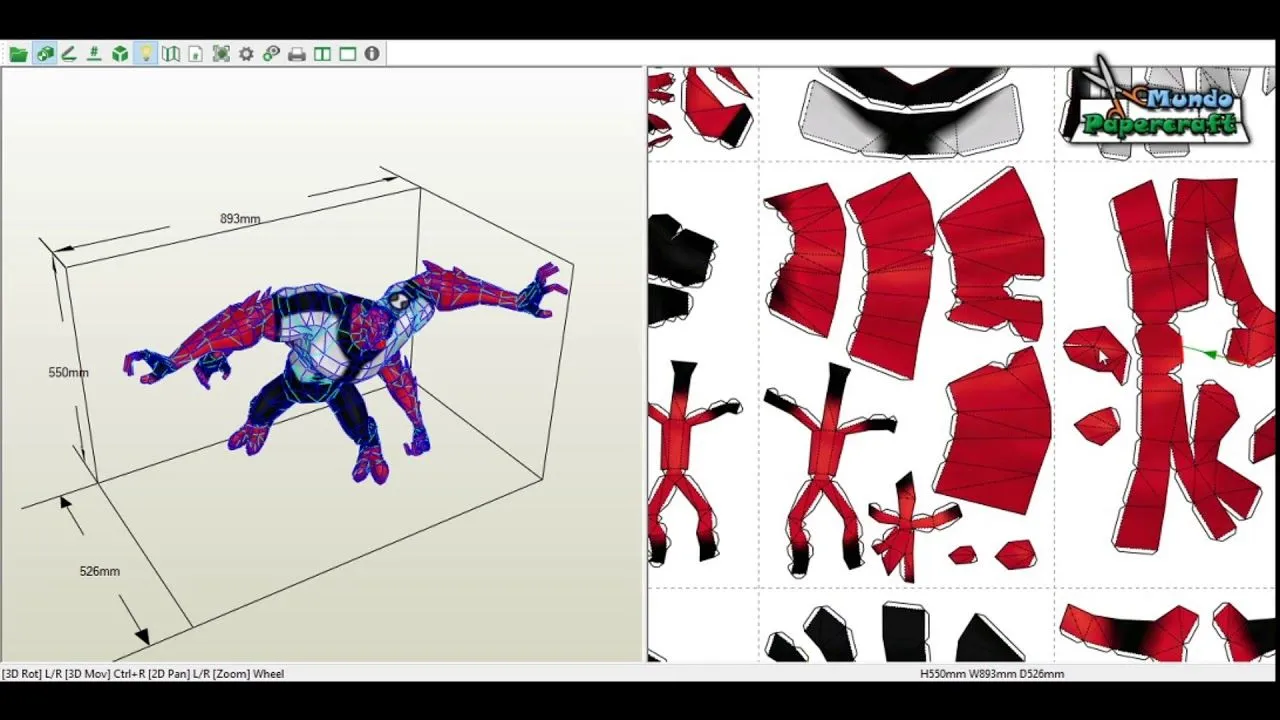Open settings with the gear icon

[246, 54]
